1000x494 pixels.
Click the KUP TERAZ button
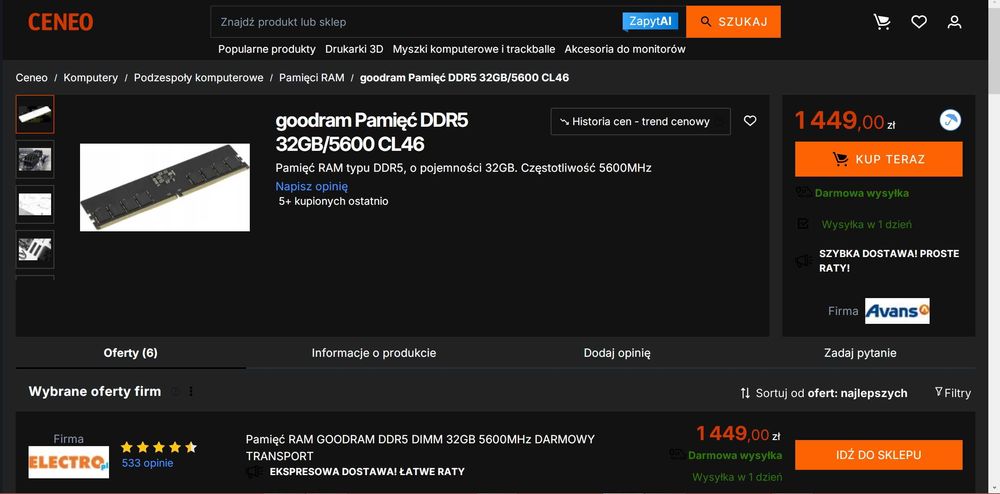coord(878,159)
